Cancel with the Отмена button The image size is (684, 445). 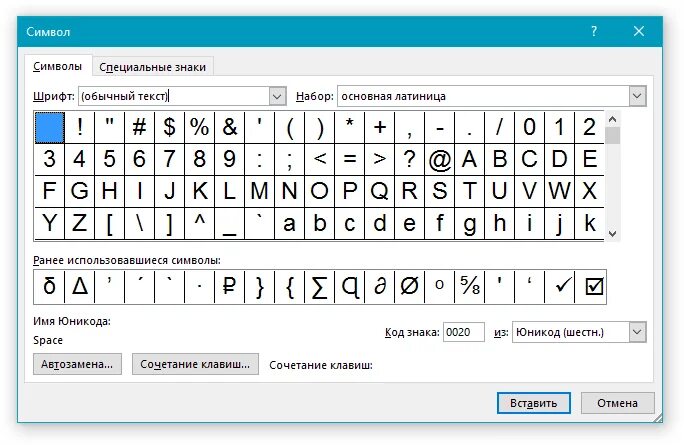click(x=617, y=403)
